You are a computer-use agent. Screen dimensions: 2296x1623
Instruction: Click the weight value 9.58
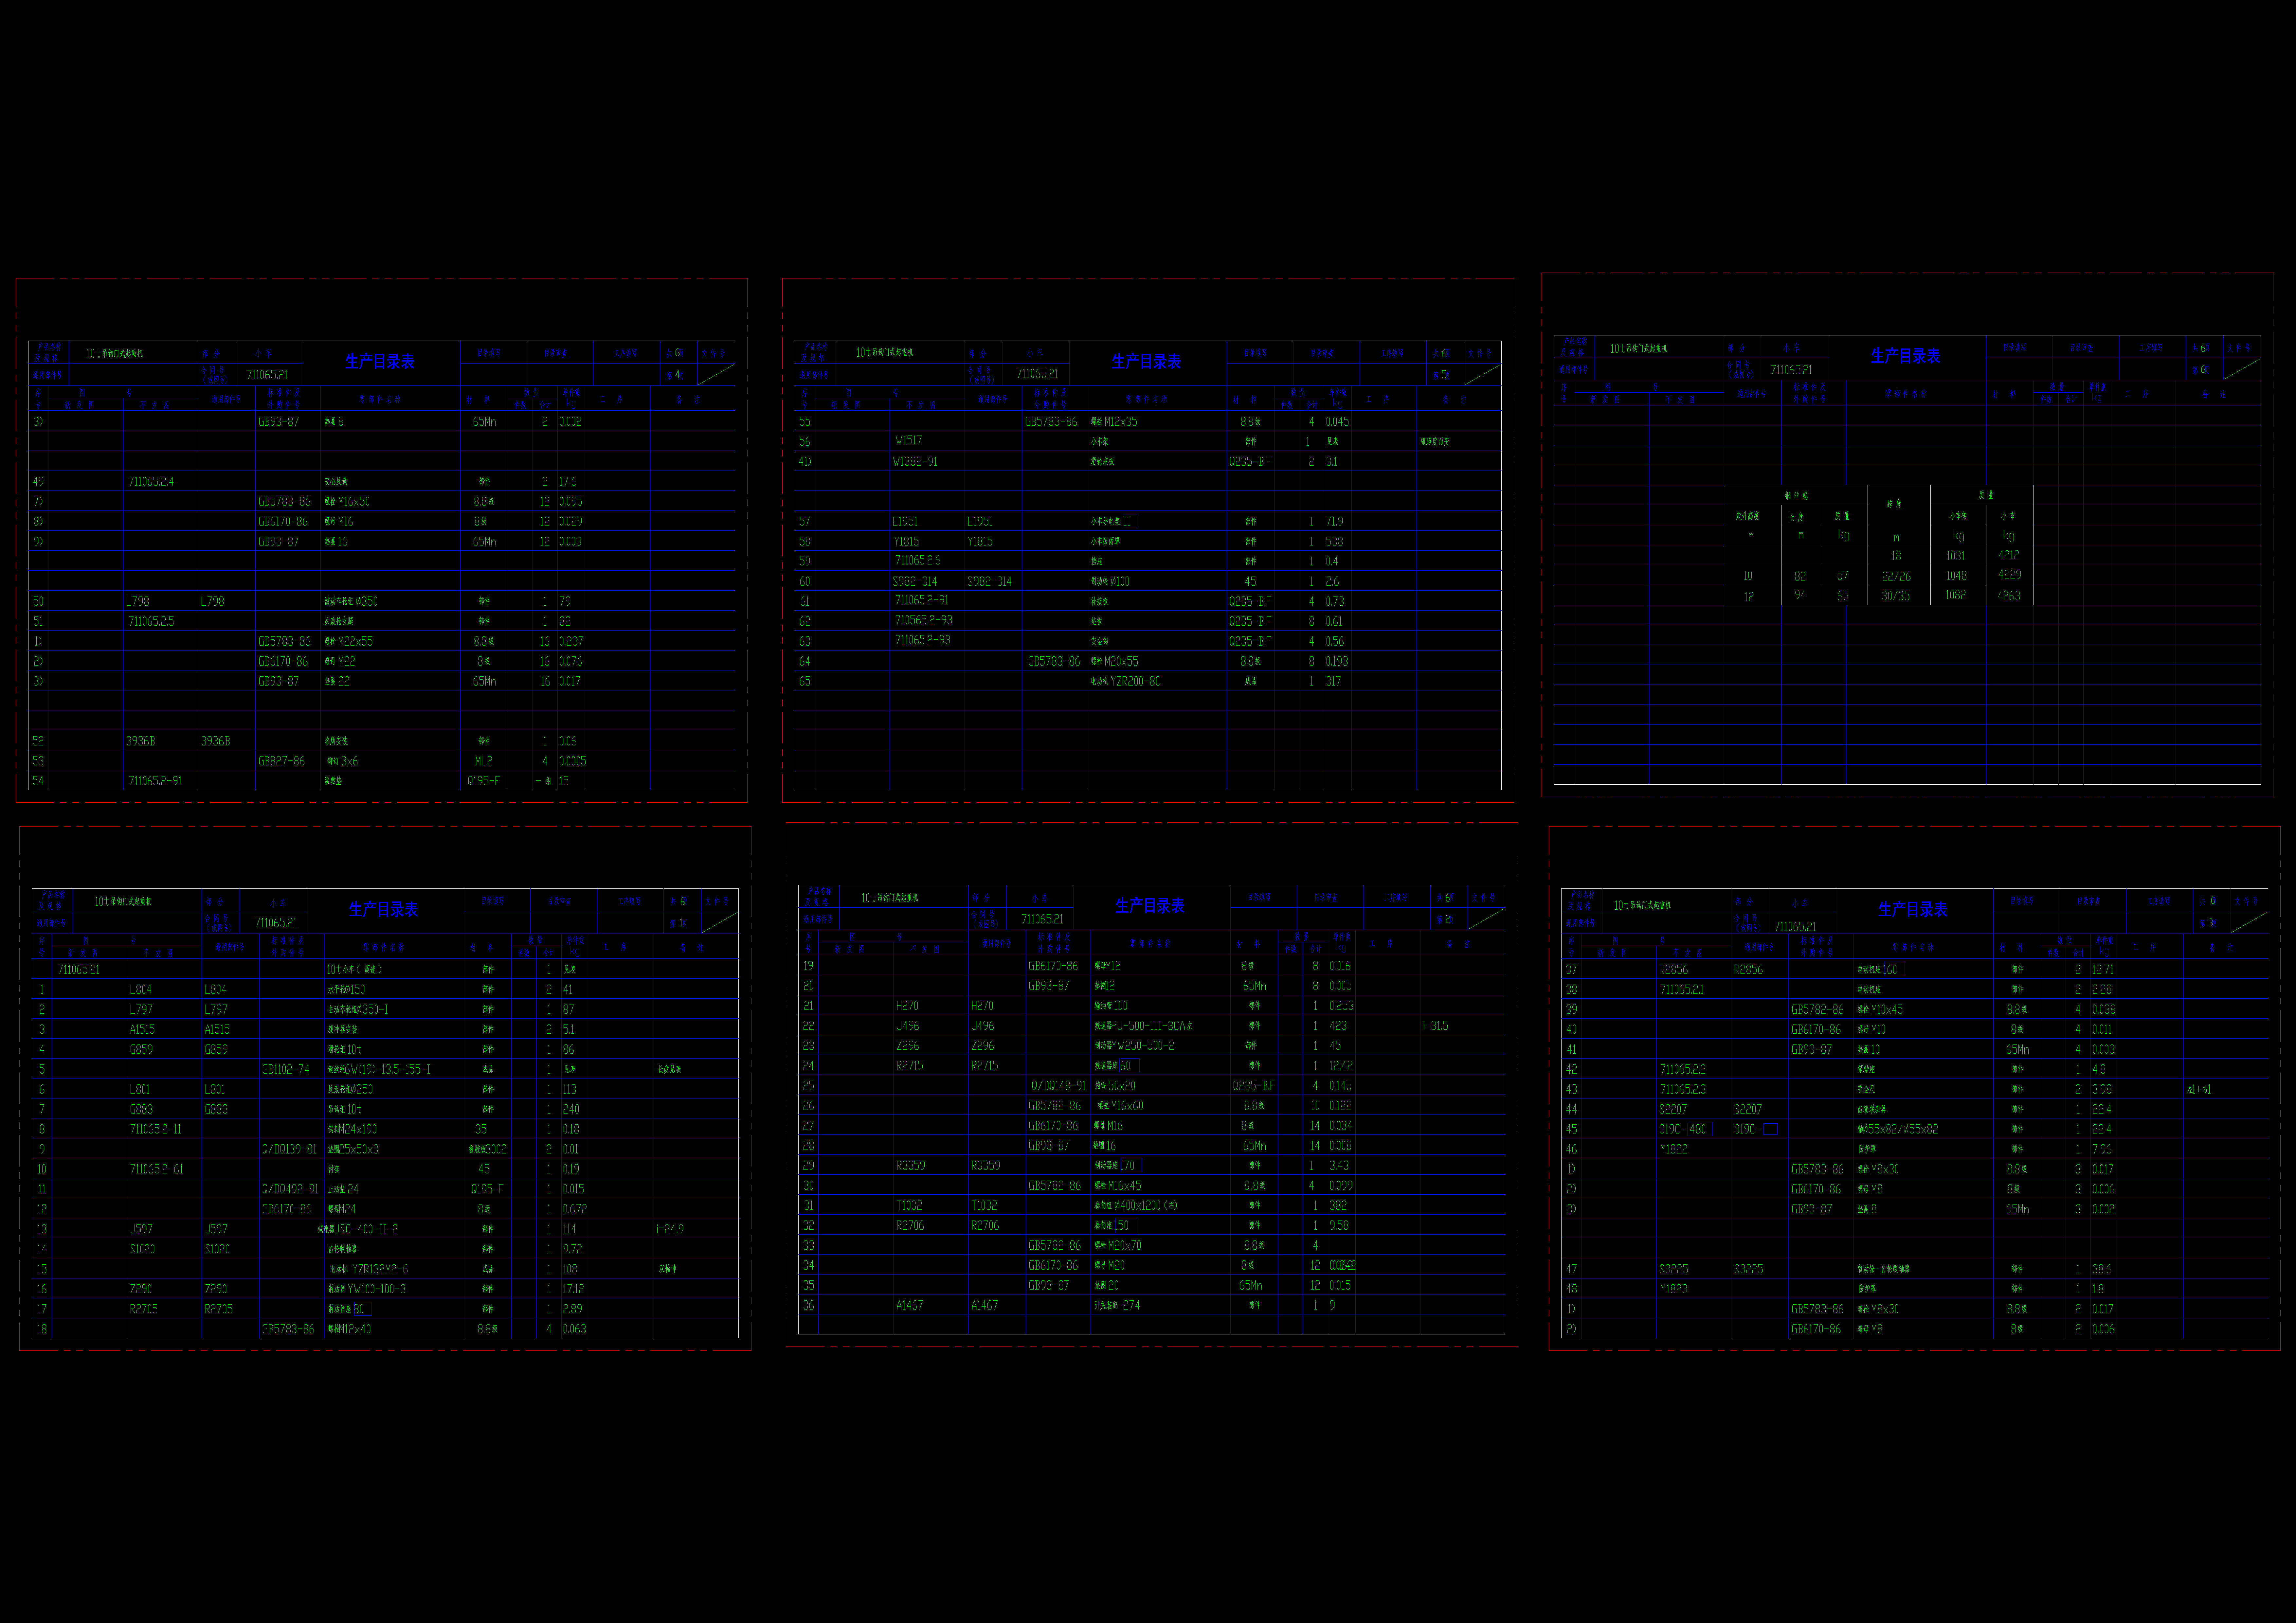[1339, 1225]
